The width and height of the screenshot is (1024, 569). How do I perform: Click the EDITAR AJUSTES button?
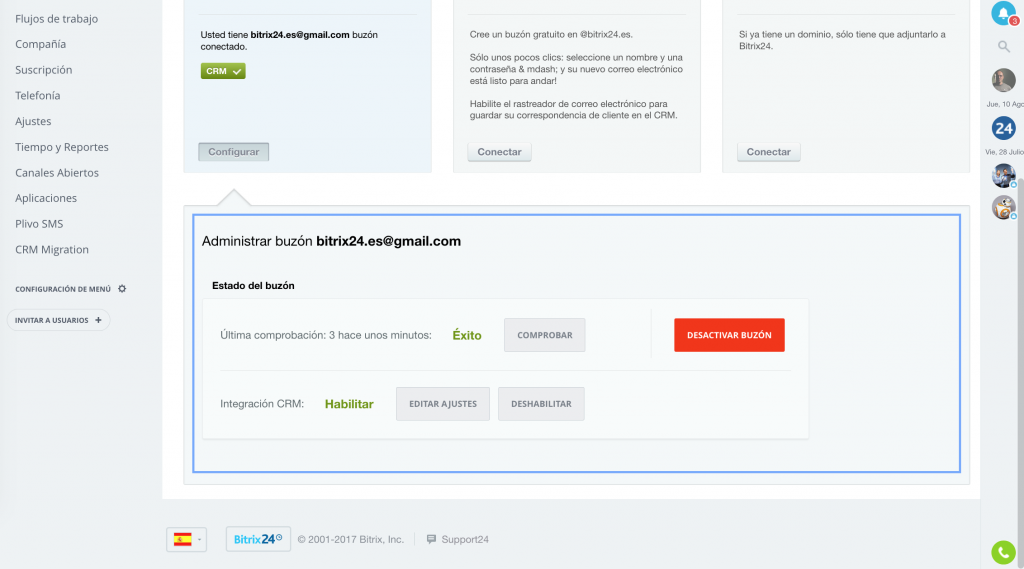(443, 404)
